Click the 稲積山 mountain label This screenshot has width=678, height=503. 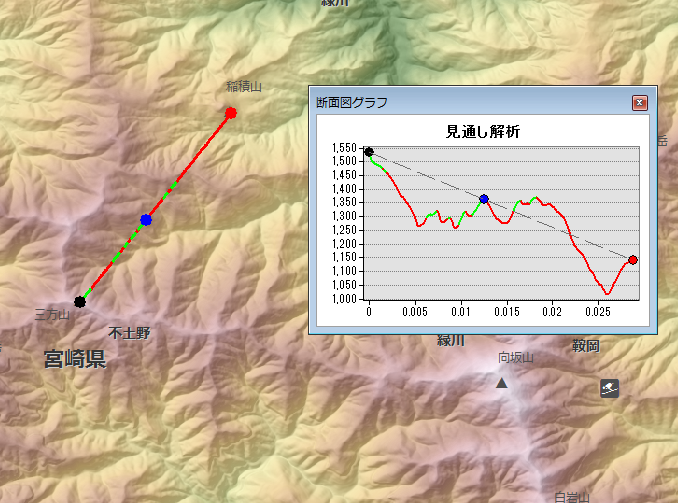pyautogui.click(x=243, y=87)
